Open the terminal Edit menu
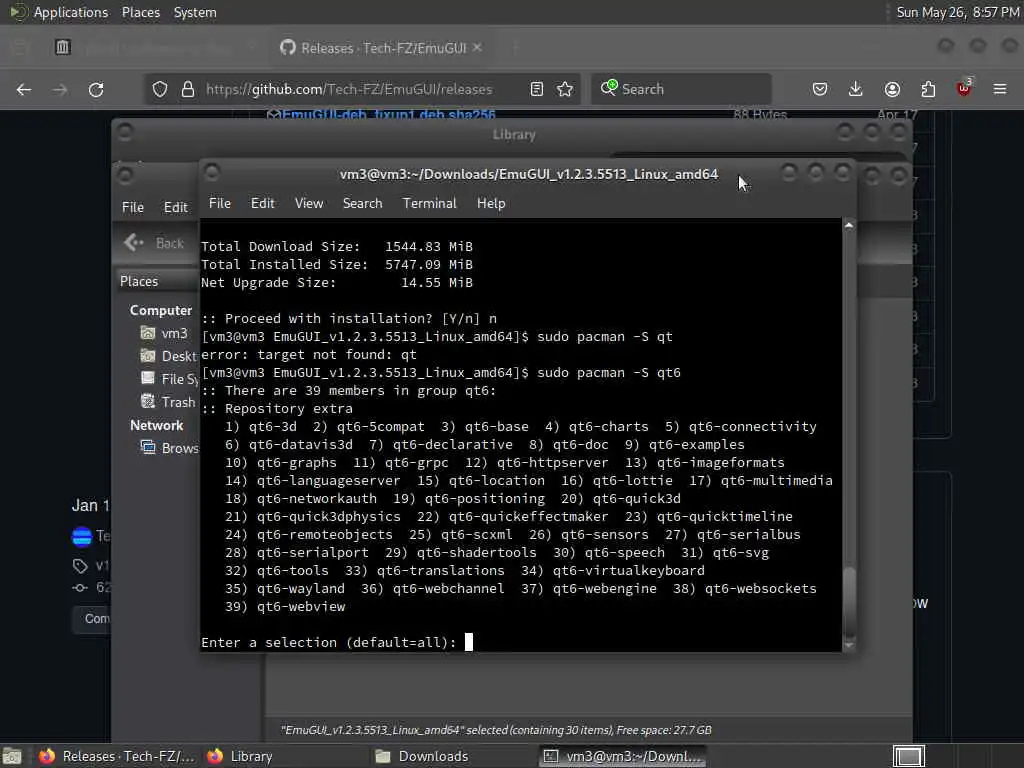The image size is (1024, 768). (x=263, y=203)
